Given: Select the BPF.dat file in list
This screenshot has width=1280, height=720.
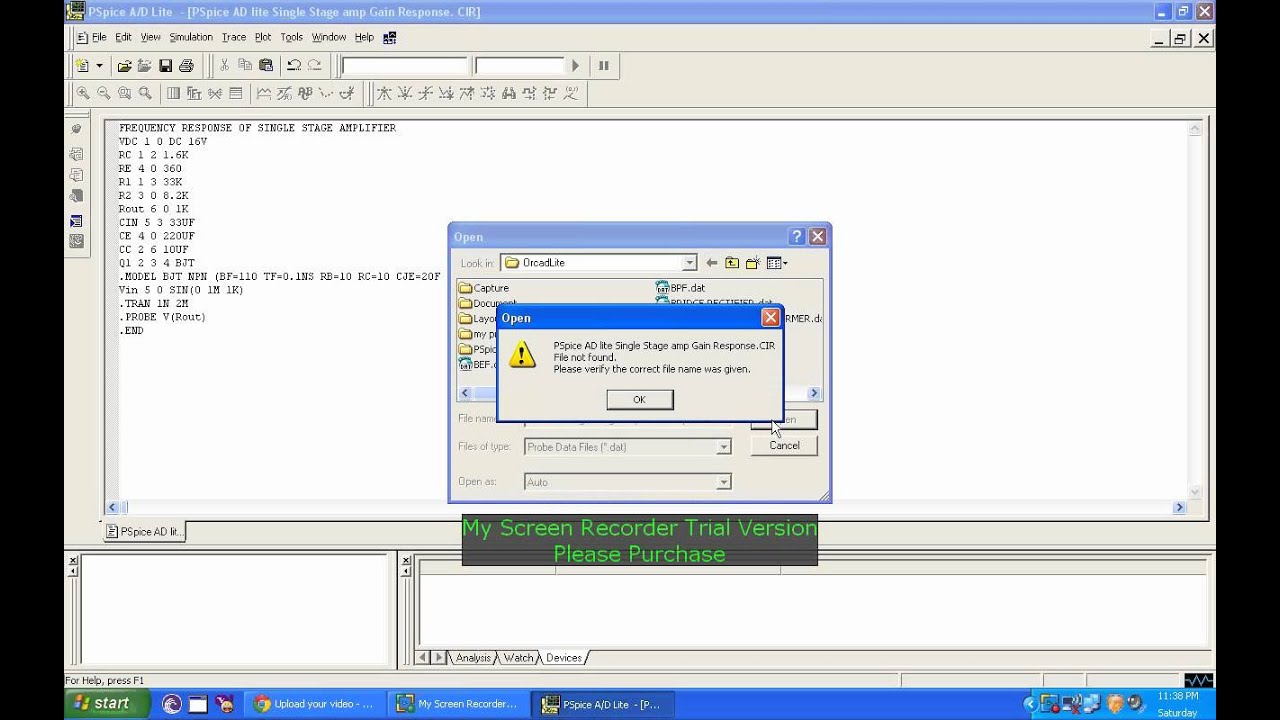Looking at the screenshot, I should [x=680, y=288].
